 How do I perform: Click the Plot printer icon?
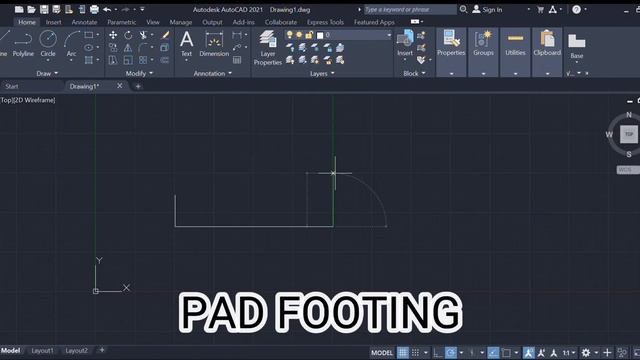coord(94,9)
